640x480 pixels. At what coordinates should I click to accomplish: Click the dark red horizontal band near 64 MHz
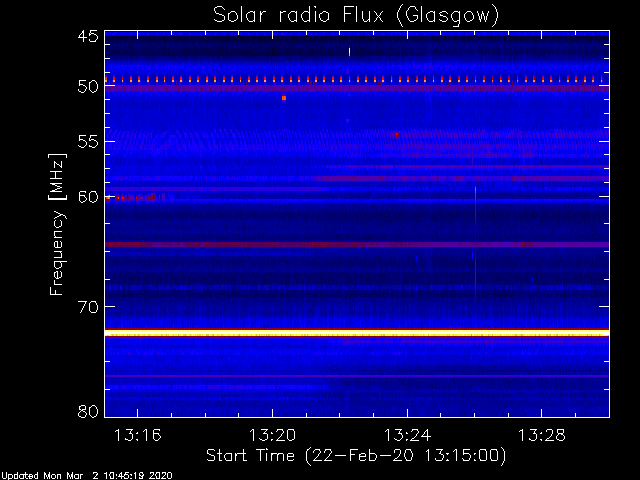coord(357,244)
